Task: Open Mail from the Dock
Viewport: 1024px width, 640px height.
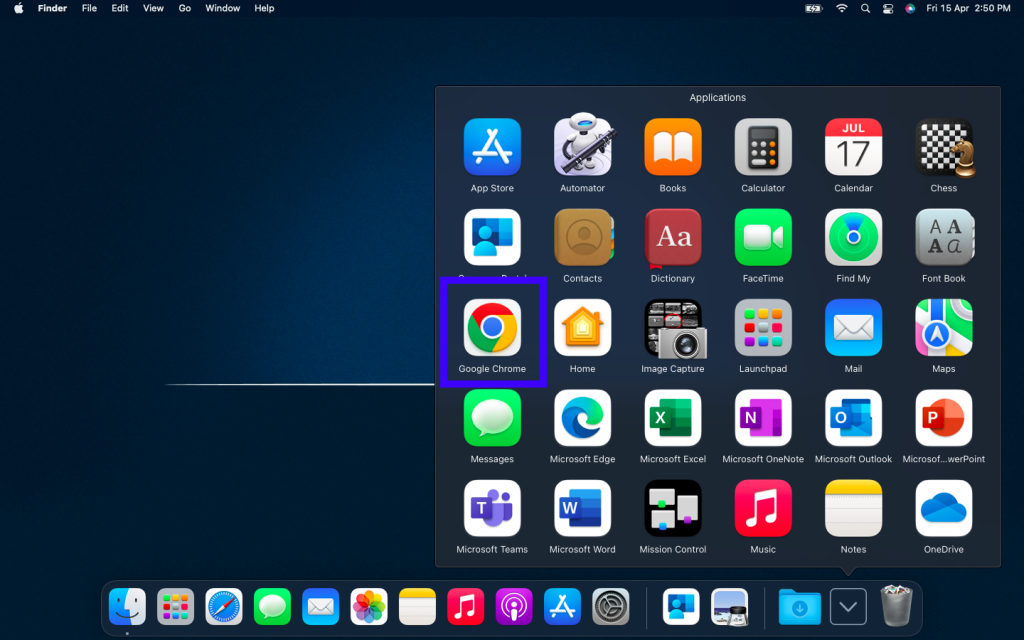Action: [321, 606]
